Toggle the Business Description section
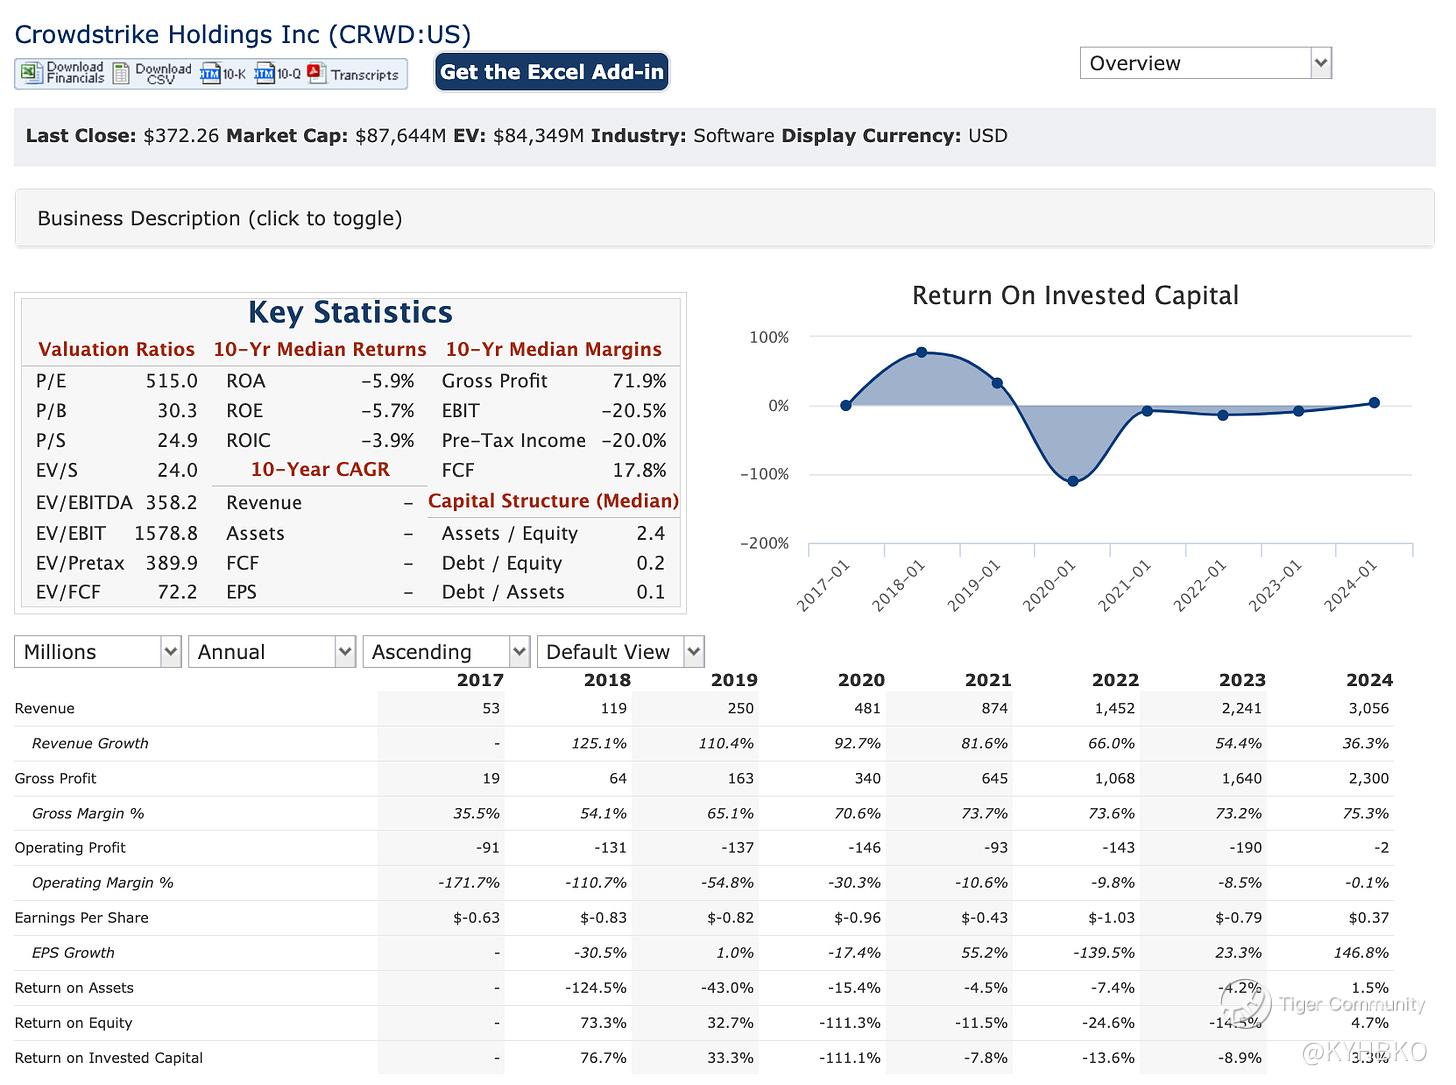 point(725,218)
